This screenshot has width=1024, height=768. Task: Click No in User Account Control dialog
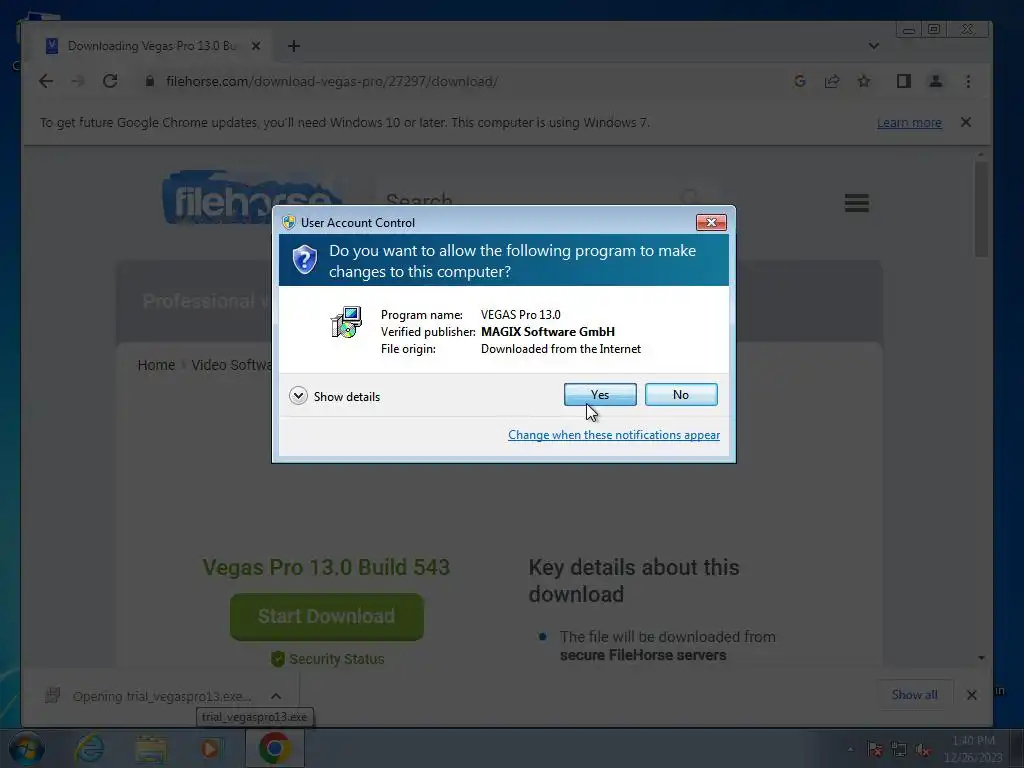click(x=680, y=394)
